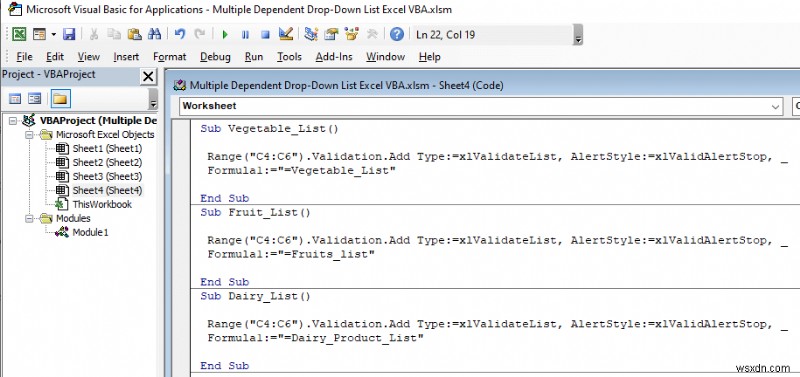Click in Sub Vegetable_List() line

269,129
